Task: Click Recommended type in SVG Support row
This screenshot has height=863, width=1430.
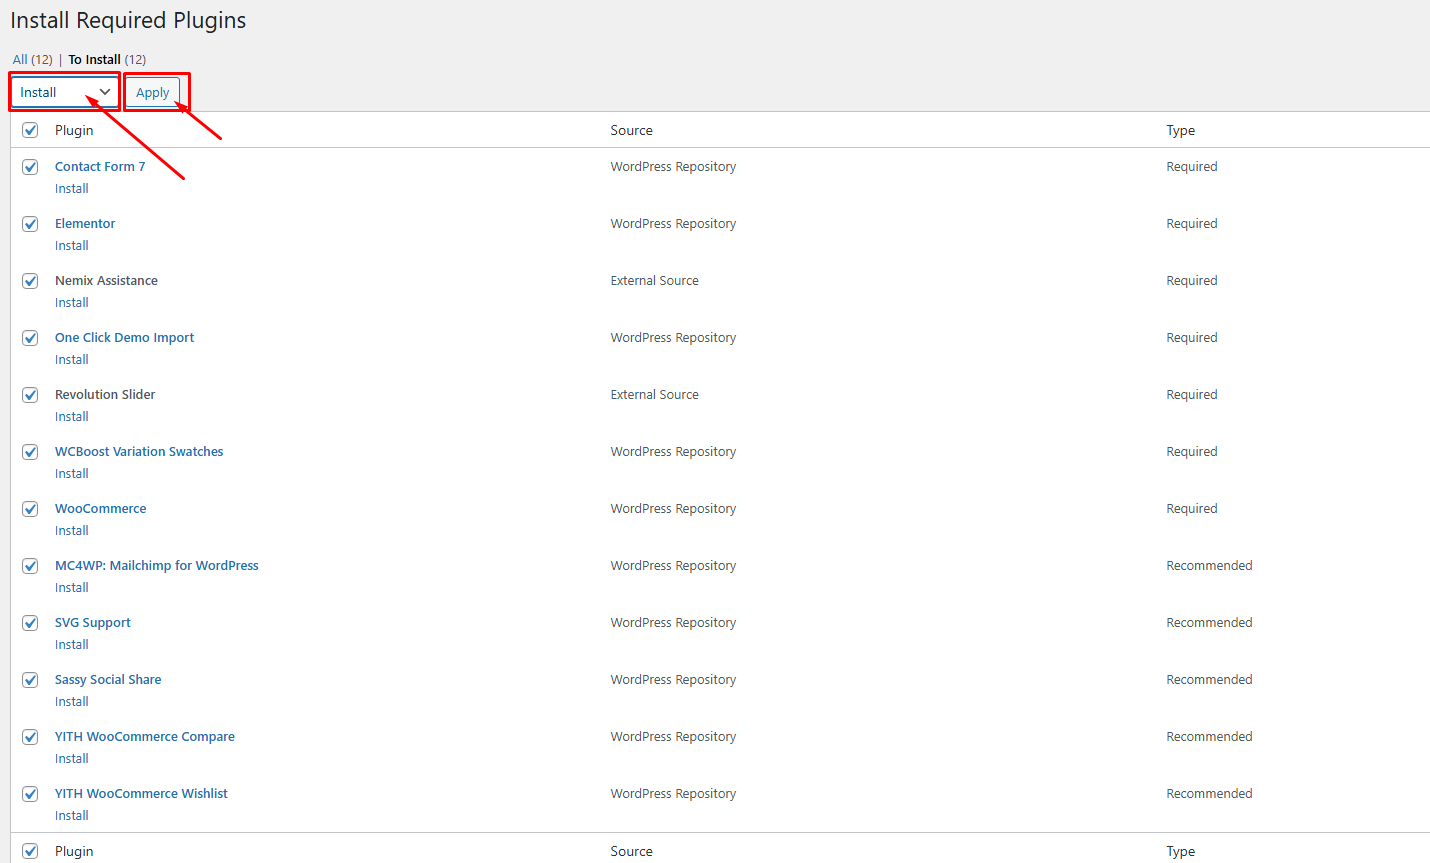Action: pyautogui.click(x=1209, y=623)
